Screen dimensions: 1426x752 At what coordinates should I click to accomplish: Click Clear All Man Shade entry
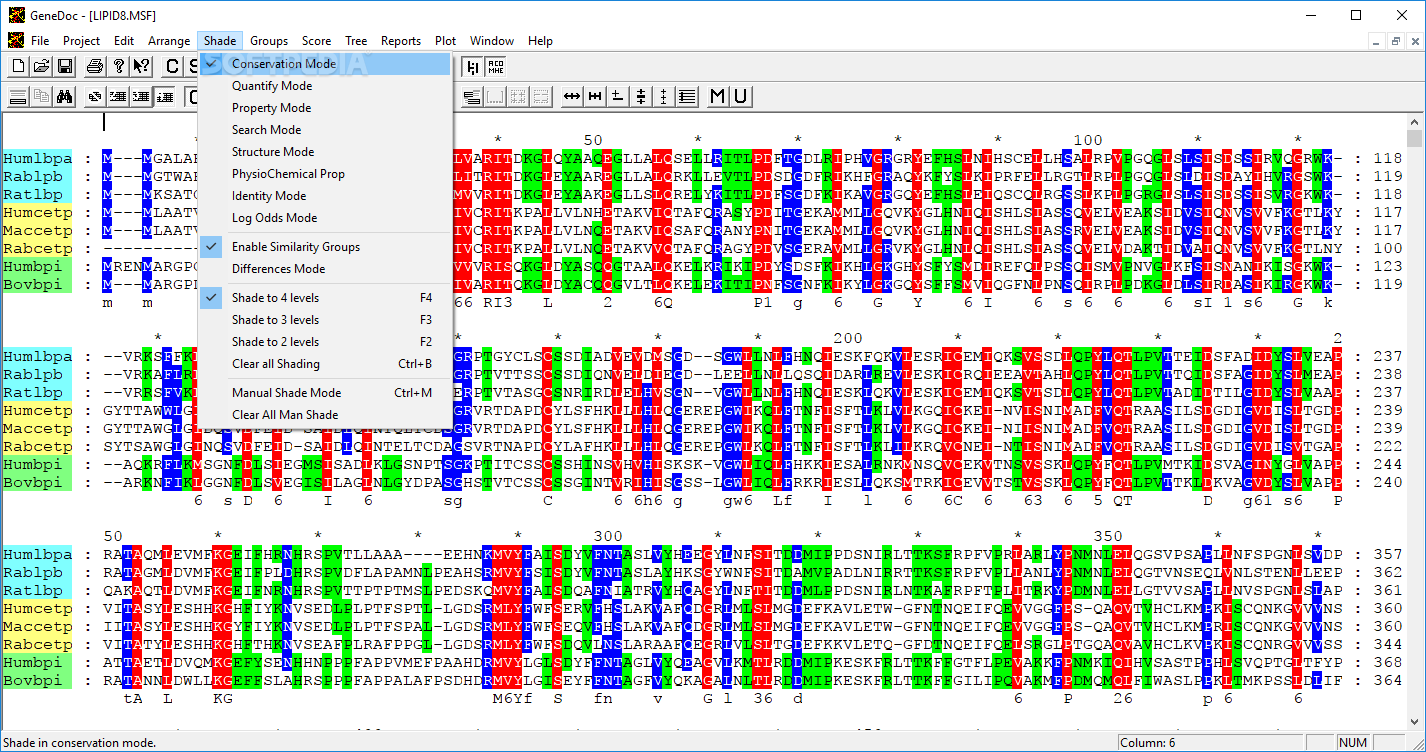coord(325,415)
